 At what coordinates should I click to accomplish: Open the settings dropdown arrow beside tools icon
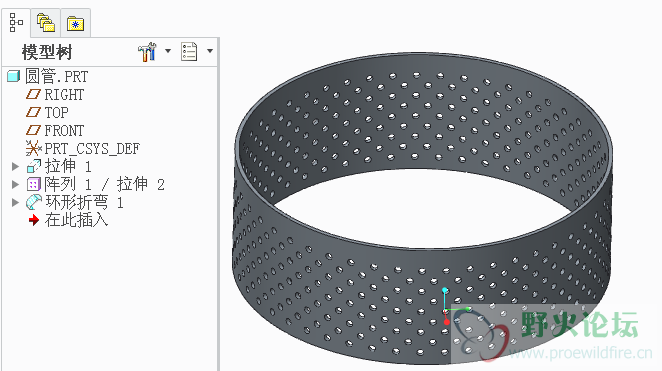pos(168,51)
